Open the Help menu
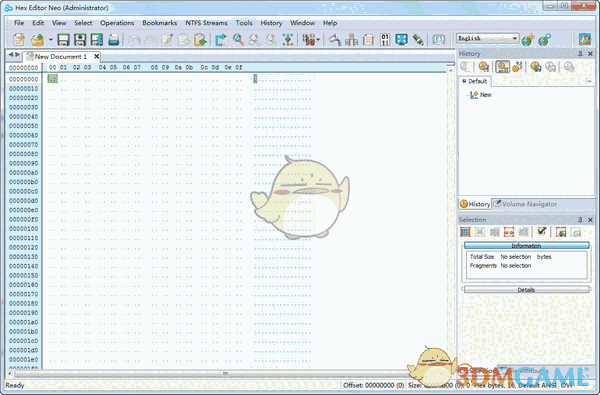The image size is (600, 395). pyautogui.click(x=329, y=23)
